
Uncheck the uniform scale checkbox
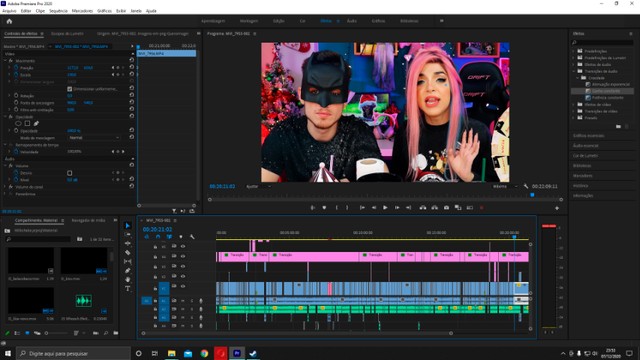[69, 89]
